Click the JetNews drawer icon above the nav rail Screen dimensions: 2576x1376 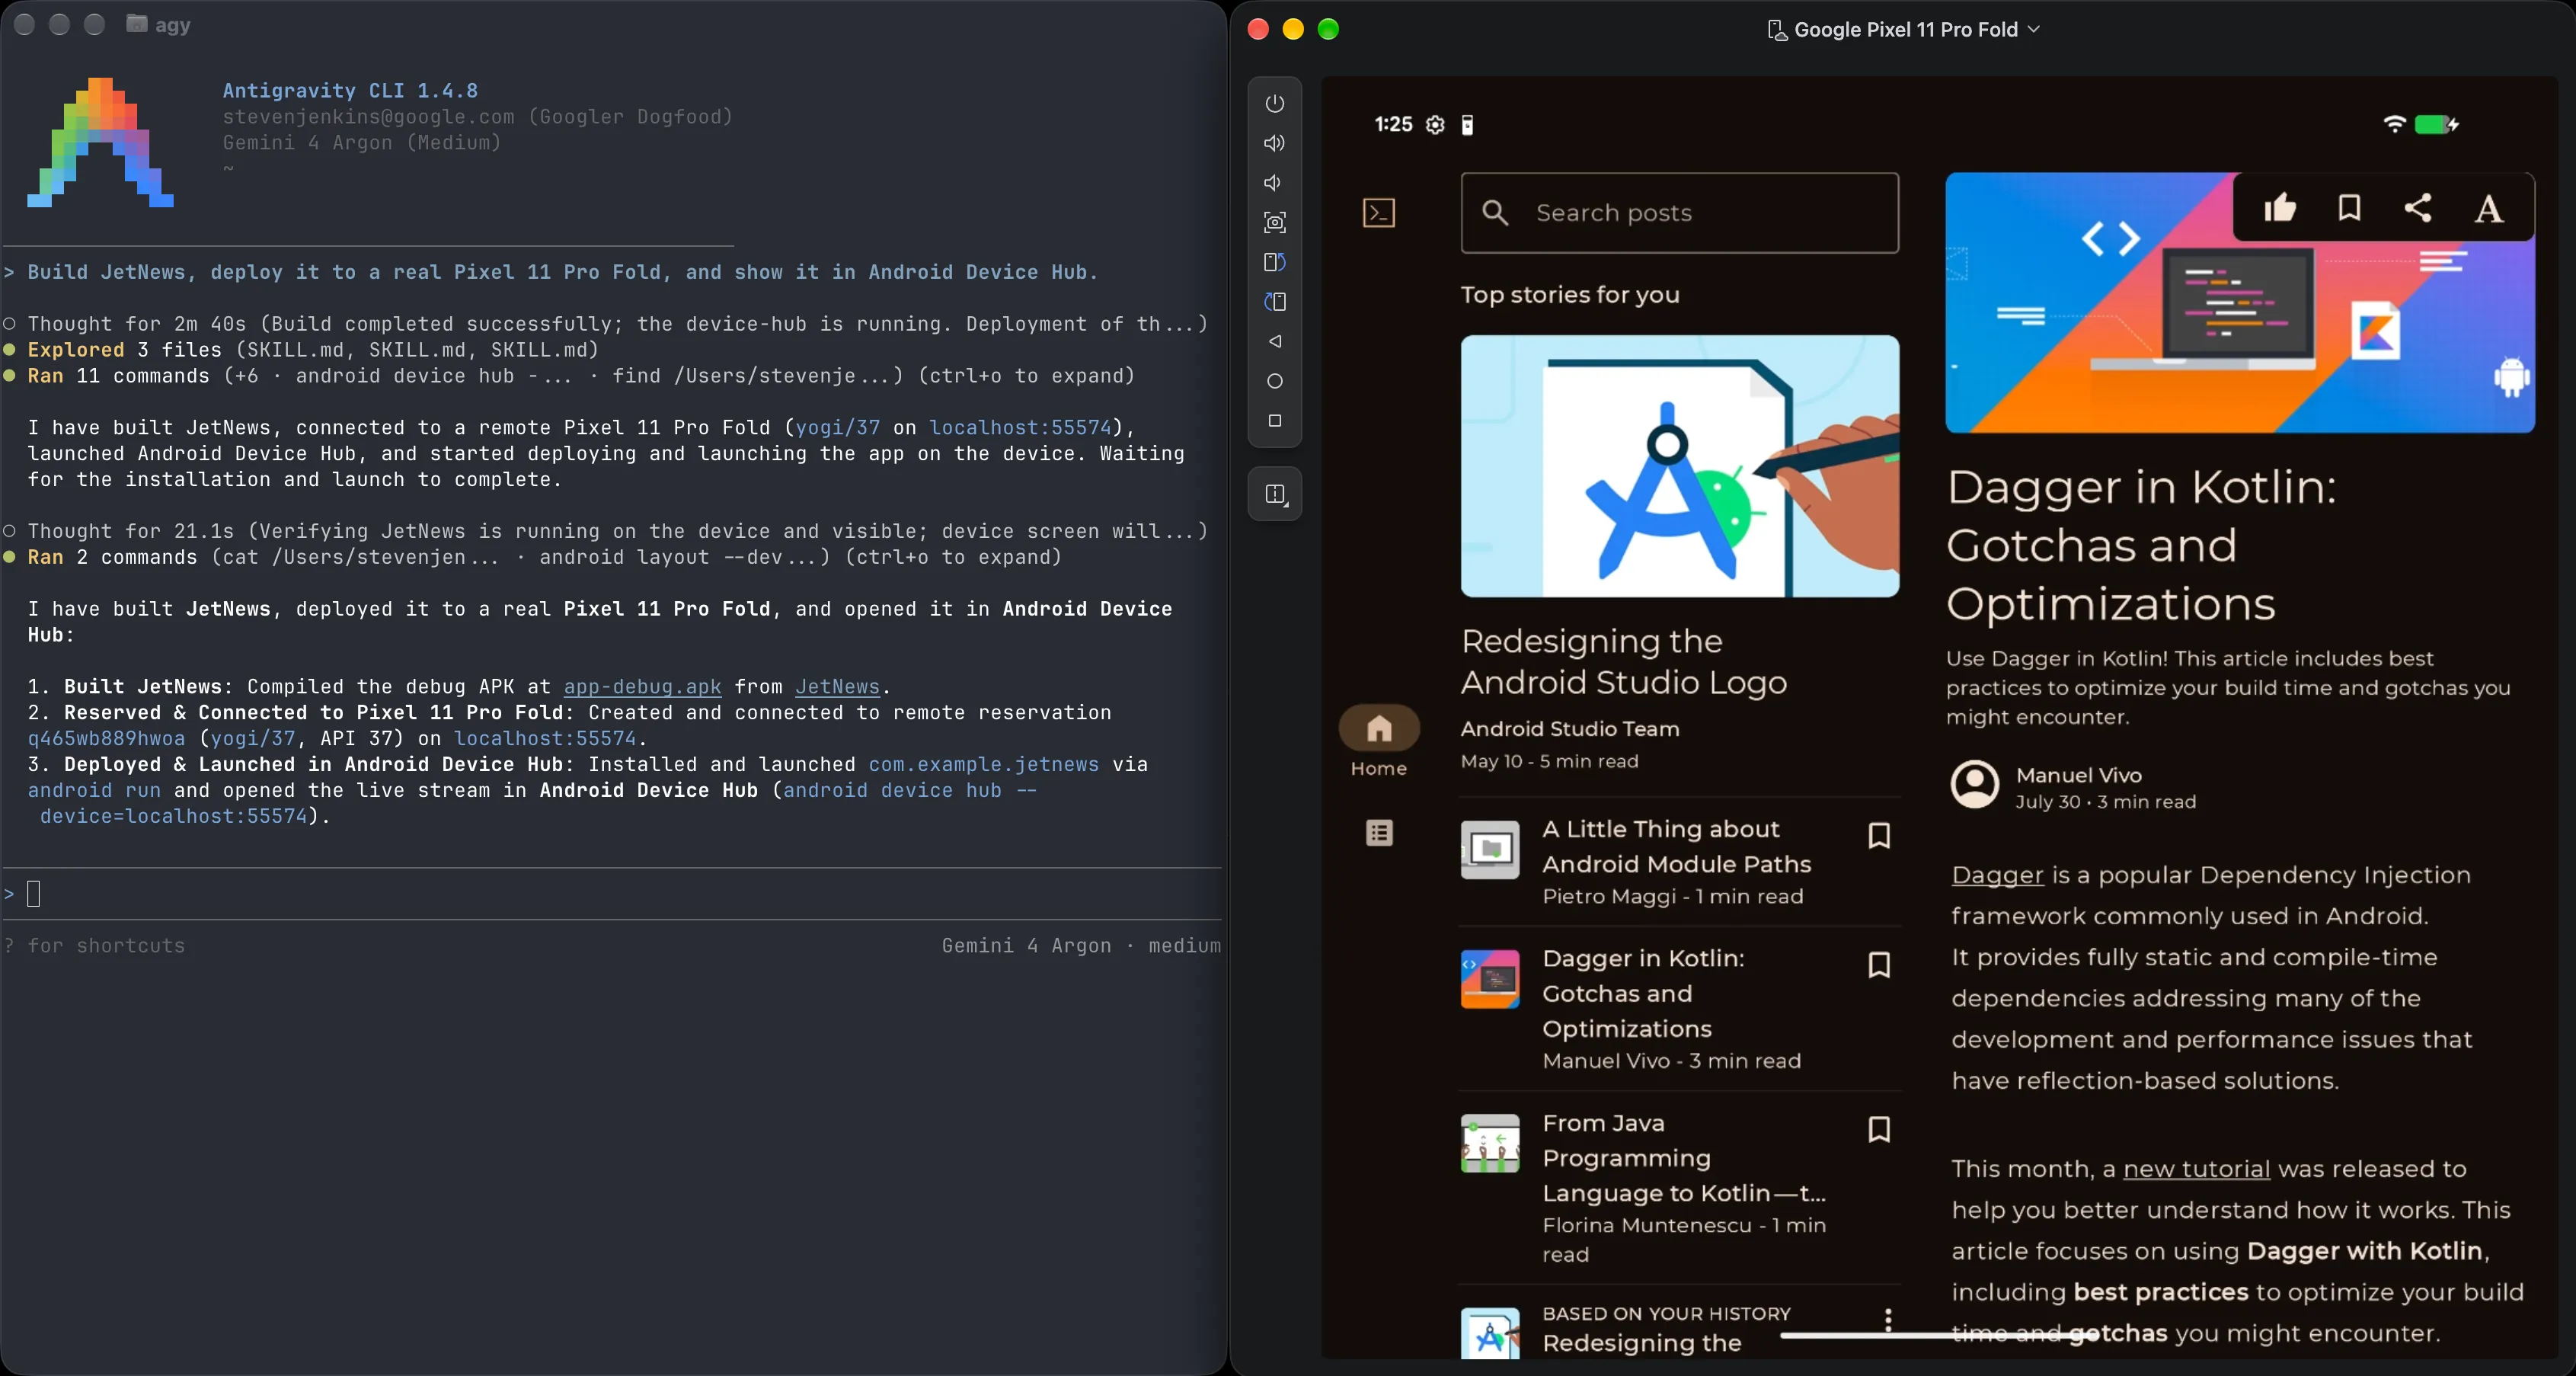(1379, 212)
